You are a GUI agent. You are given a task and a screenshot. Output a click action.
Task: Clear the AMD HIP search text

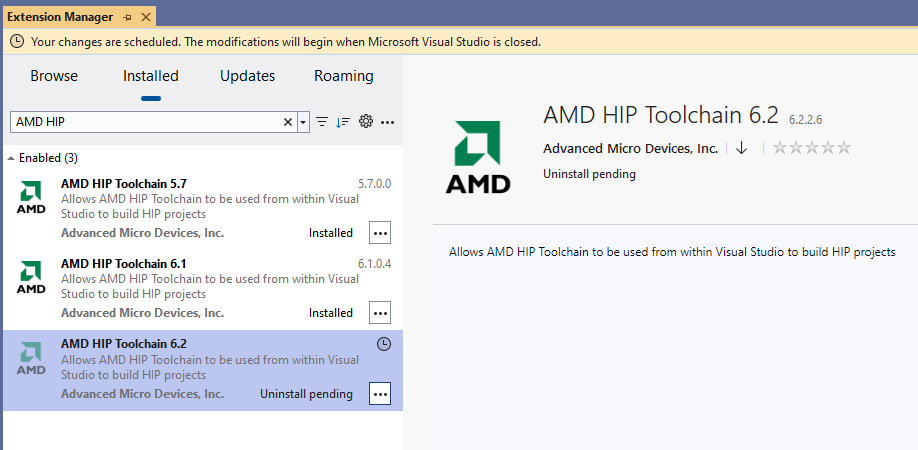pyautogui.click(x=288, y=122)
